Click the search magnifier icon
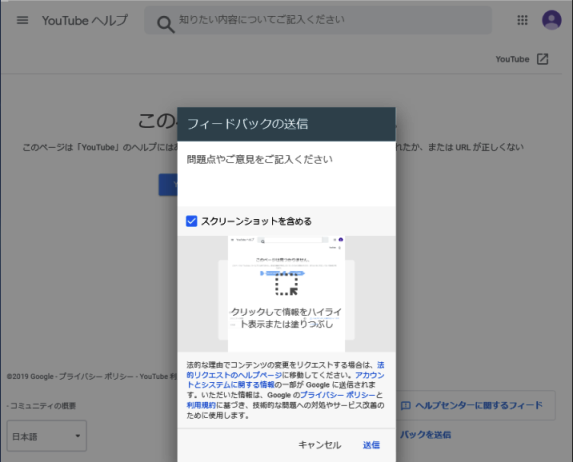 166,24
